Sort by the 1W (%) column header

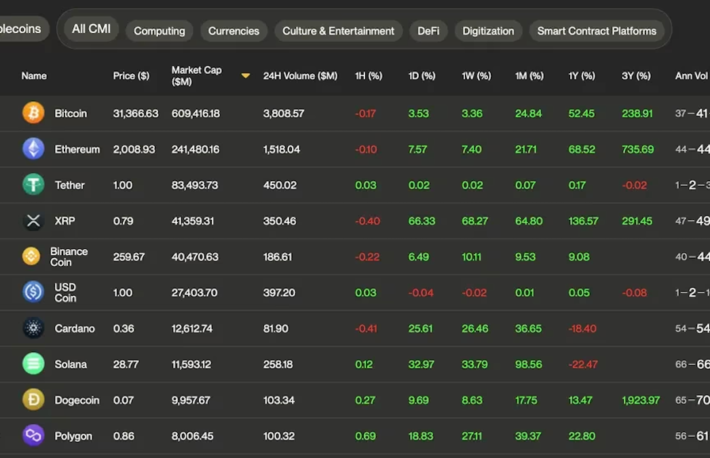tap(476, 76)
